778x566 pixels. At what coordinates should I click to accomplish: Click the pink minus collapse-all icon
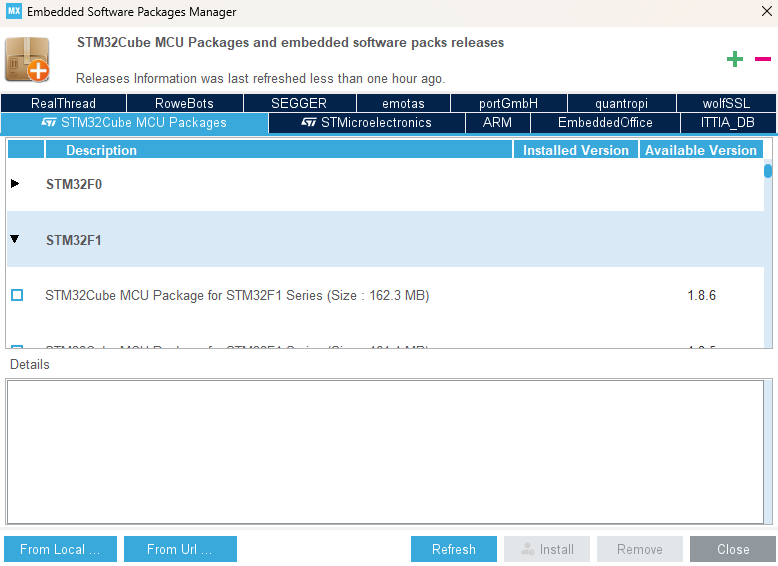tap(763, 59)
